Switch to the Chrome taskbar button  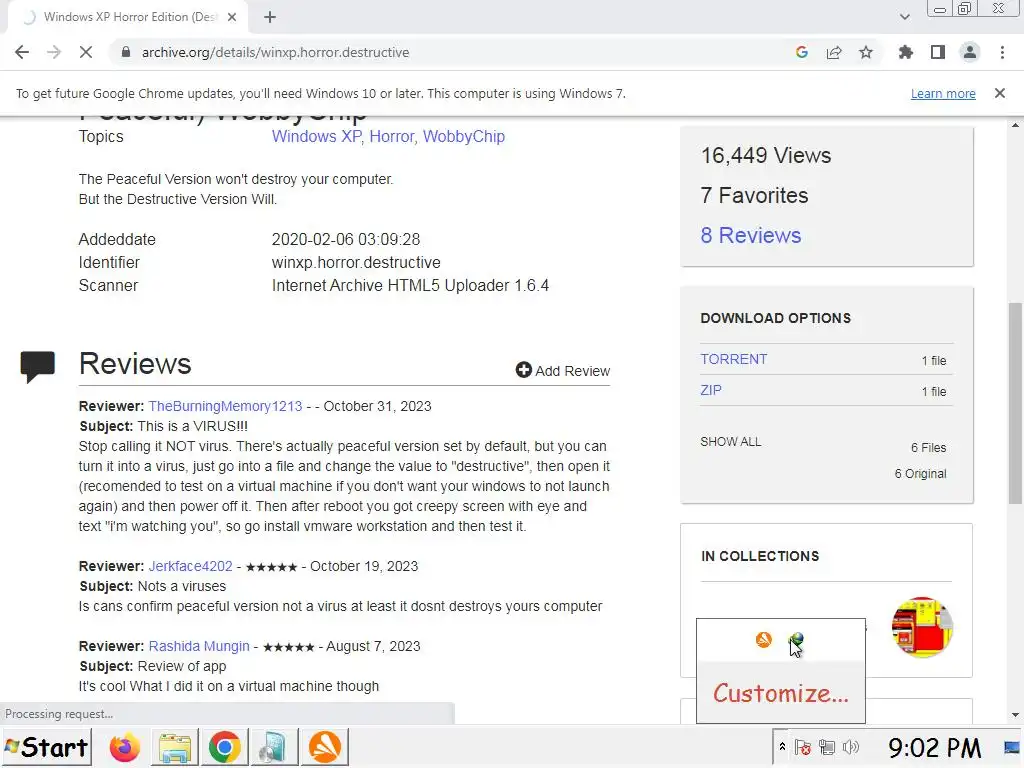(224, 747)
